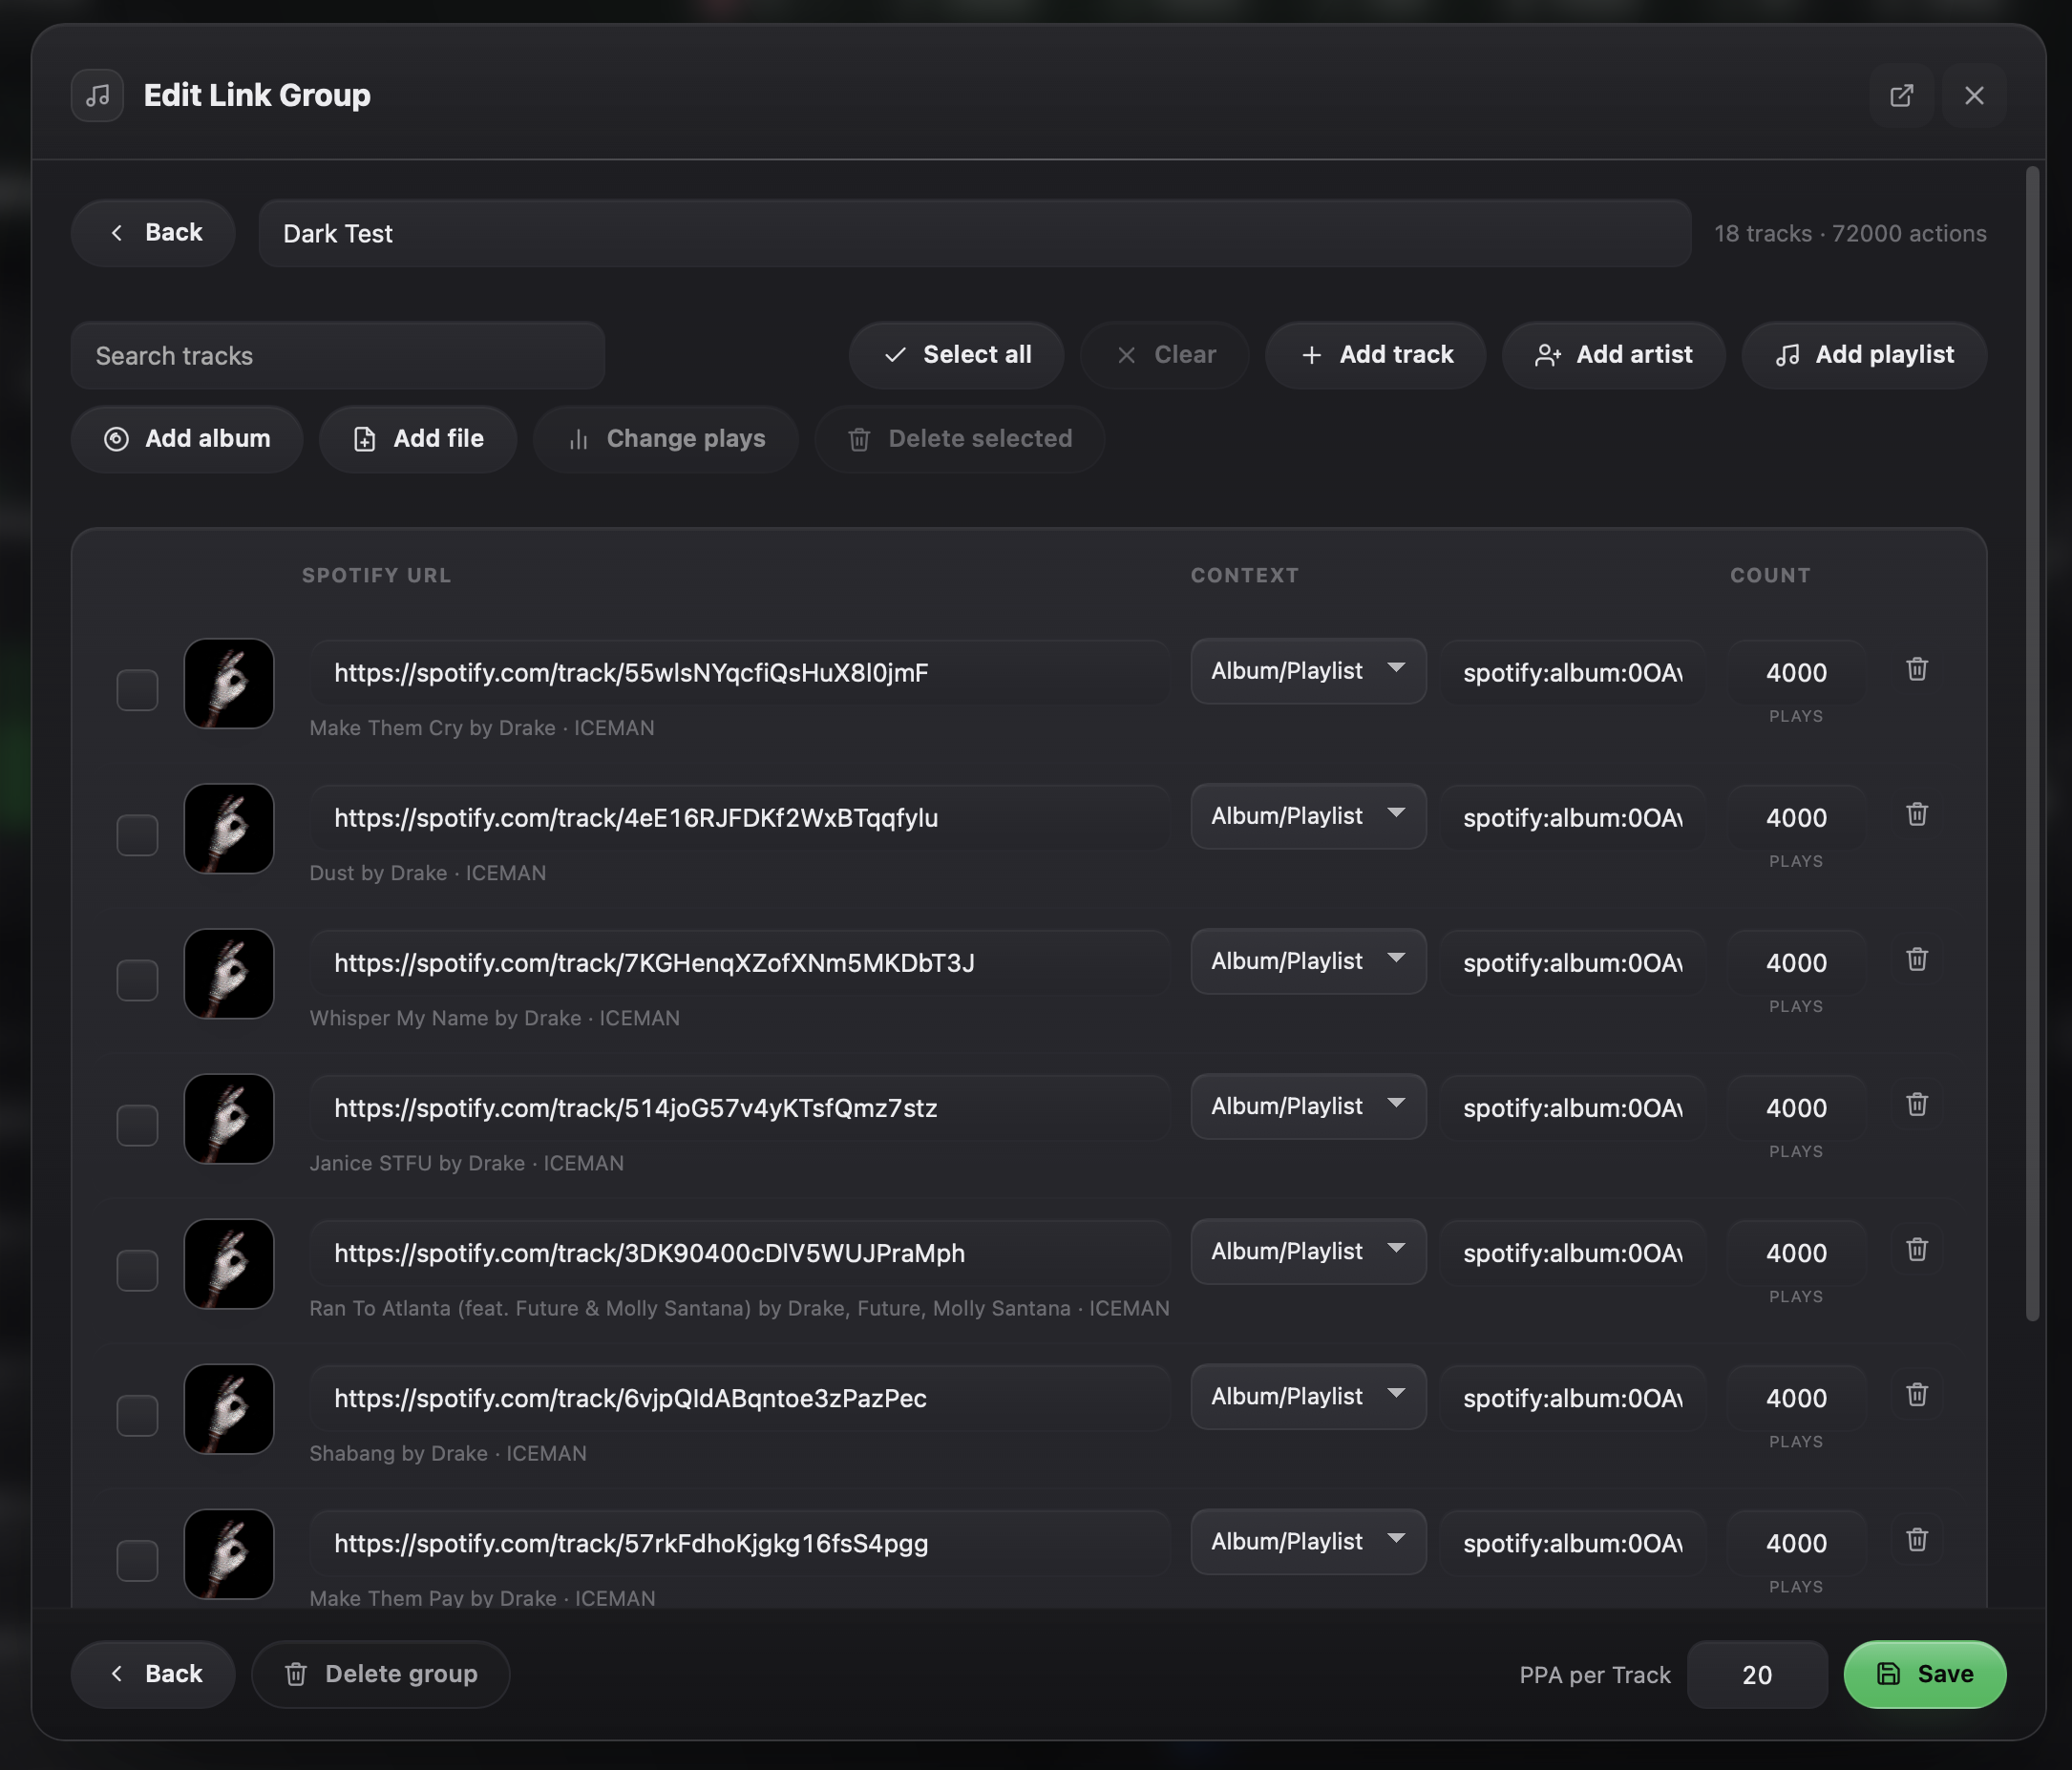Change context type dropdown for Shabang
This screenshot has width=2072, height=1770.
pos(1308,1396)
